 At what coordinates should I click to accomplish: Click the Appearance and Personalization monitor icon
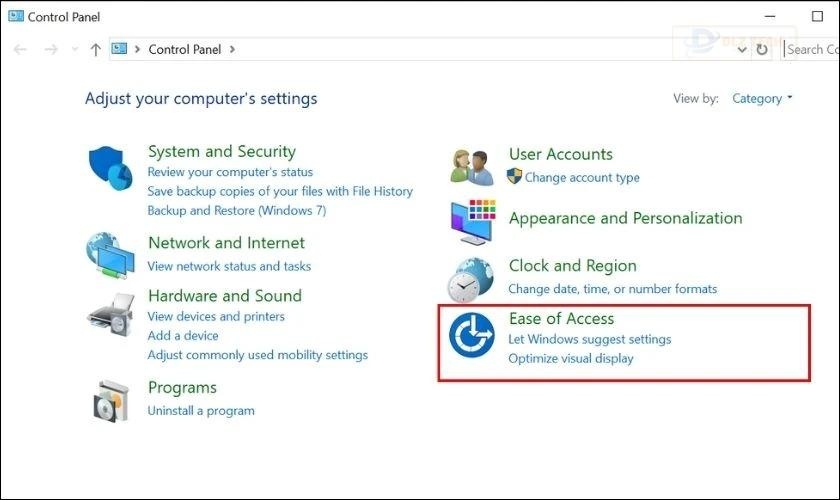point(472,222)
